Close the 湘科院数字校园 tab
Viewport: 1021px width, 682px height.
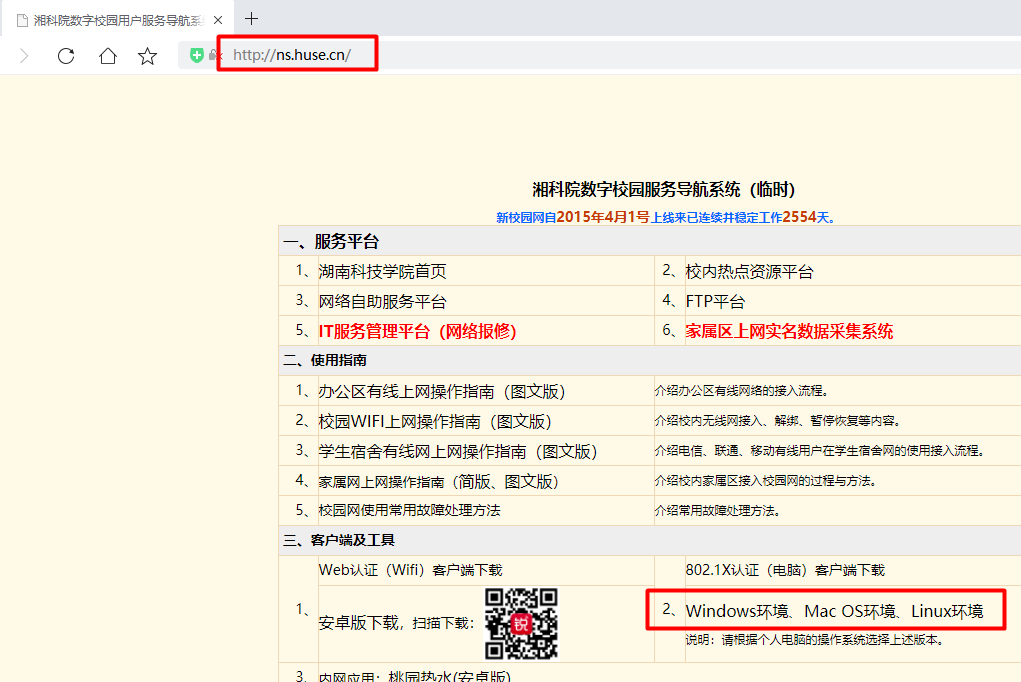(218, 20)
